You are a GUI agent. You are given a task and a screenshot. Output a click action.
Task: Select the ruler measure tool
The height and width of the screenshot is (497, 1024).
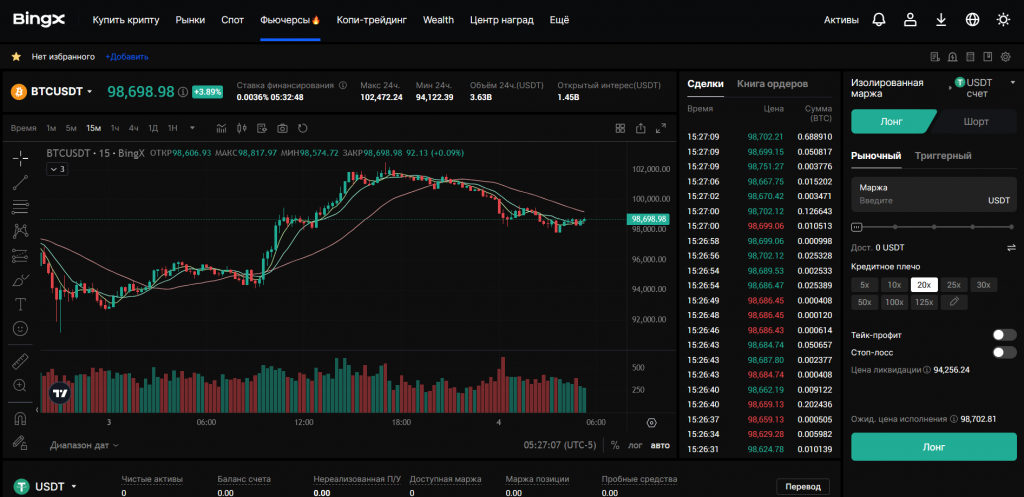tap(20, 361)
